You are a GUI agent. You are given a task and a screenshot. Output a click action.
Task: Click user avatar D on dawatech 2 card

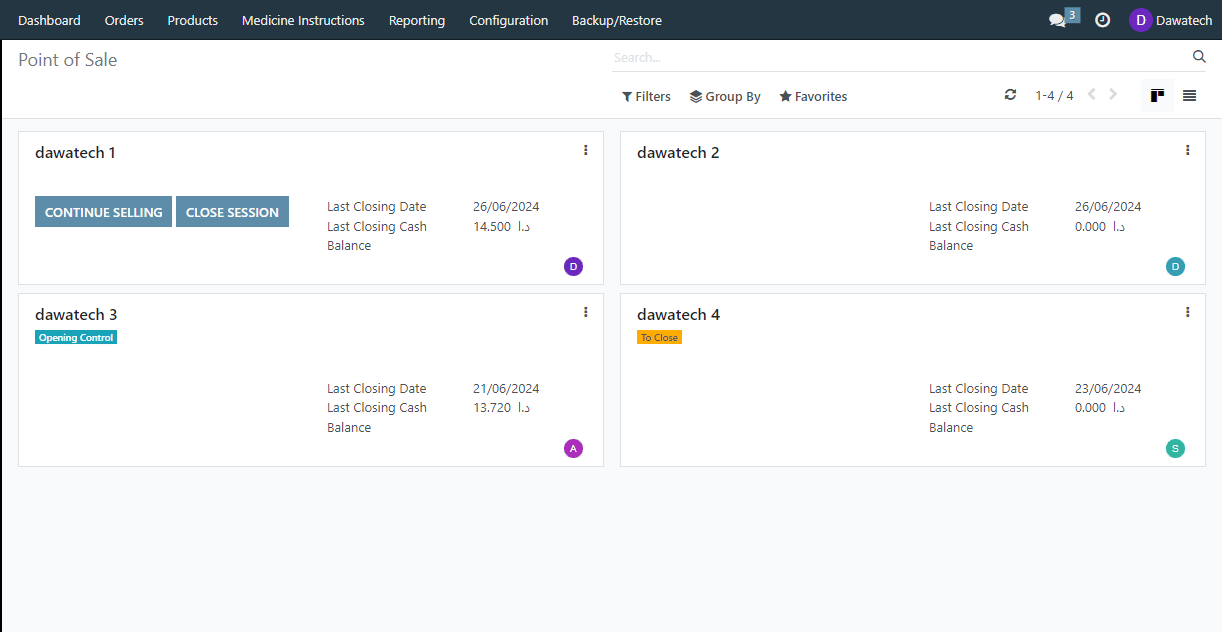coord(1175,266)
